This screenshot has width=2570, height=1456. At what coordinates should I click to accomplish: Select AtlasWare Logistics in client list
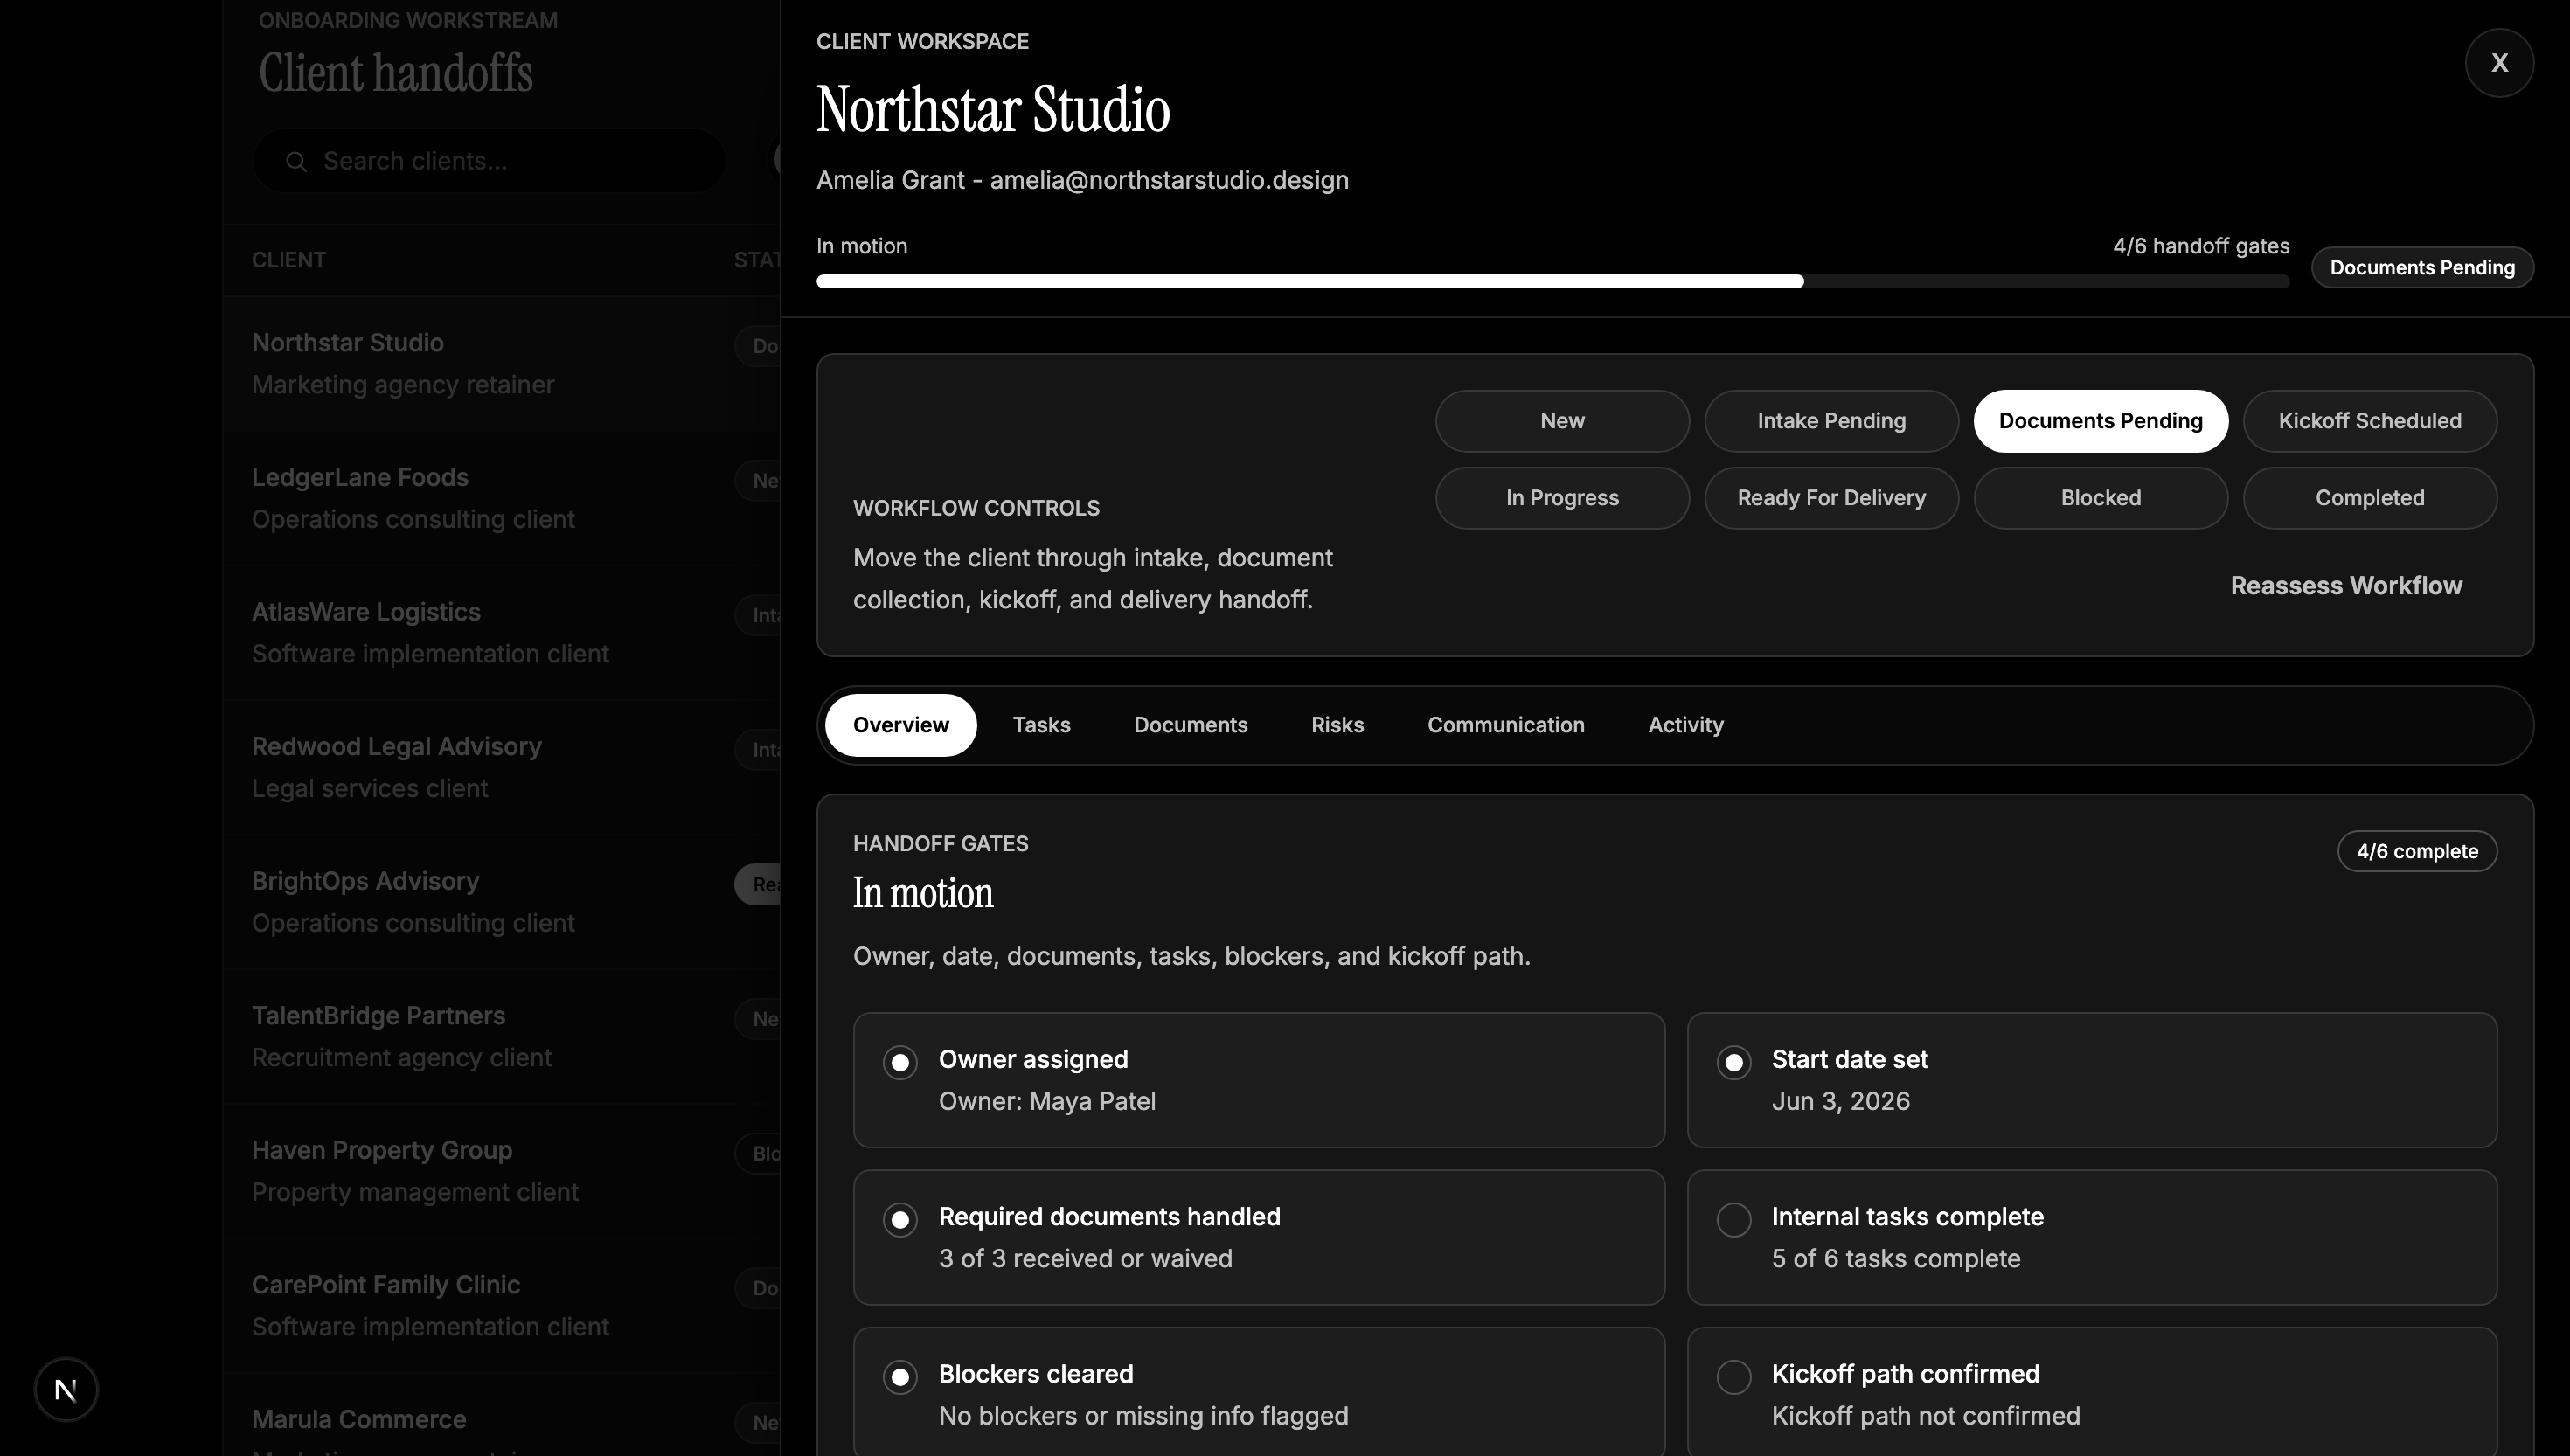coord(501,633)
